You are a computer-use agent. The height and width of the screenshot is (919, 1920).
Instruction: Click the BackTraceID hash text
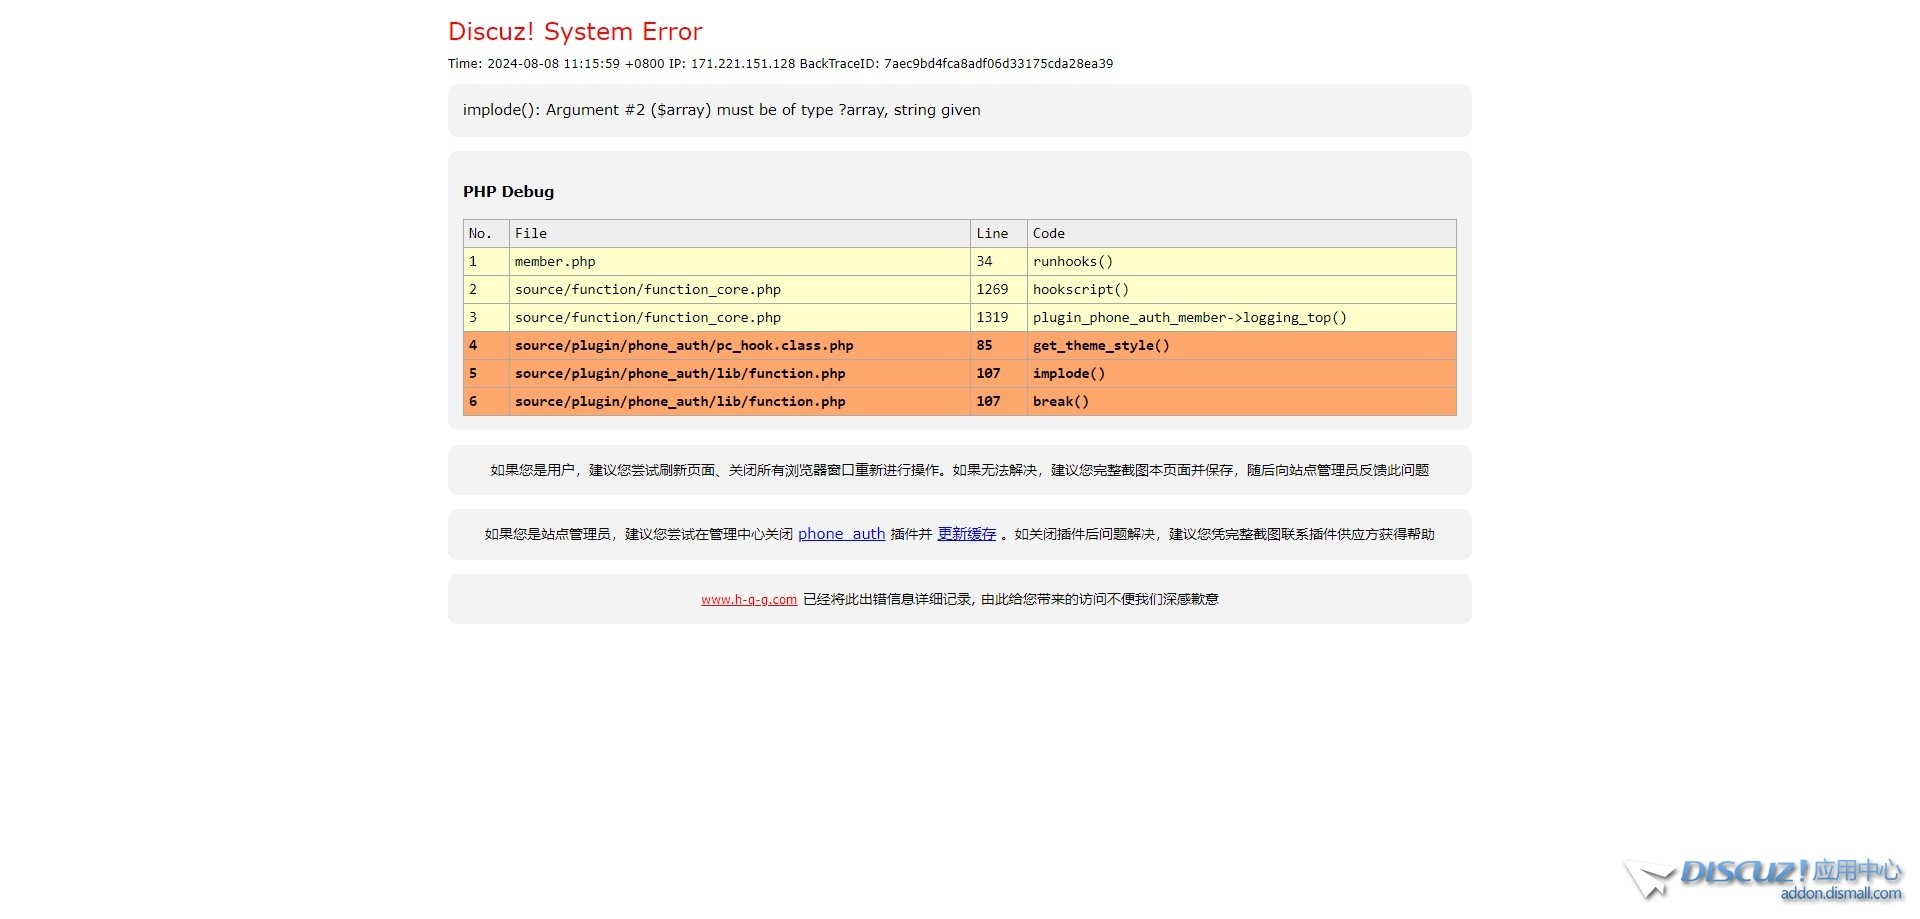point(998,64)
